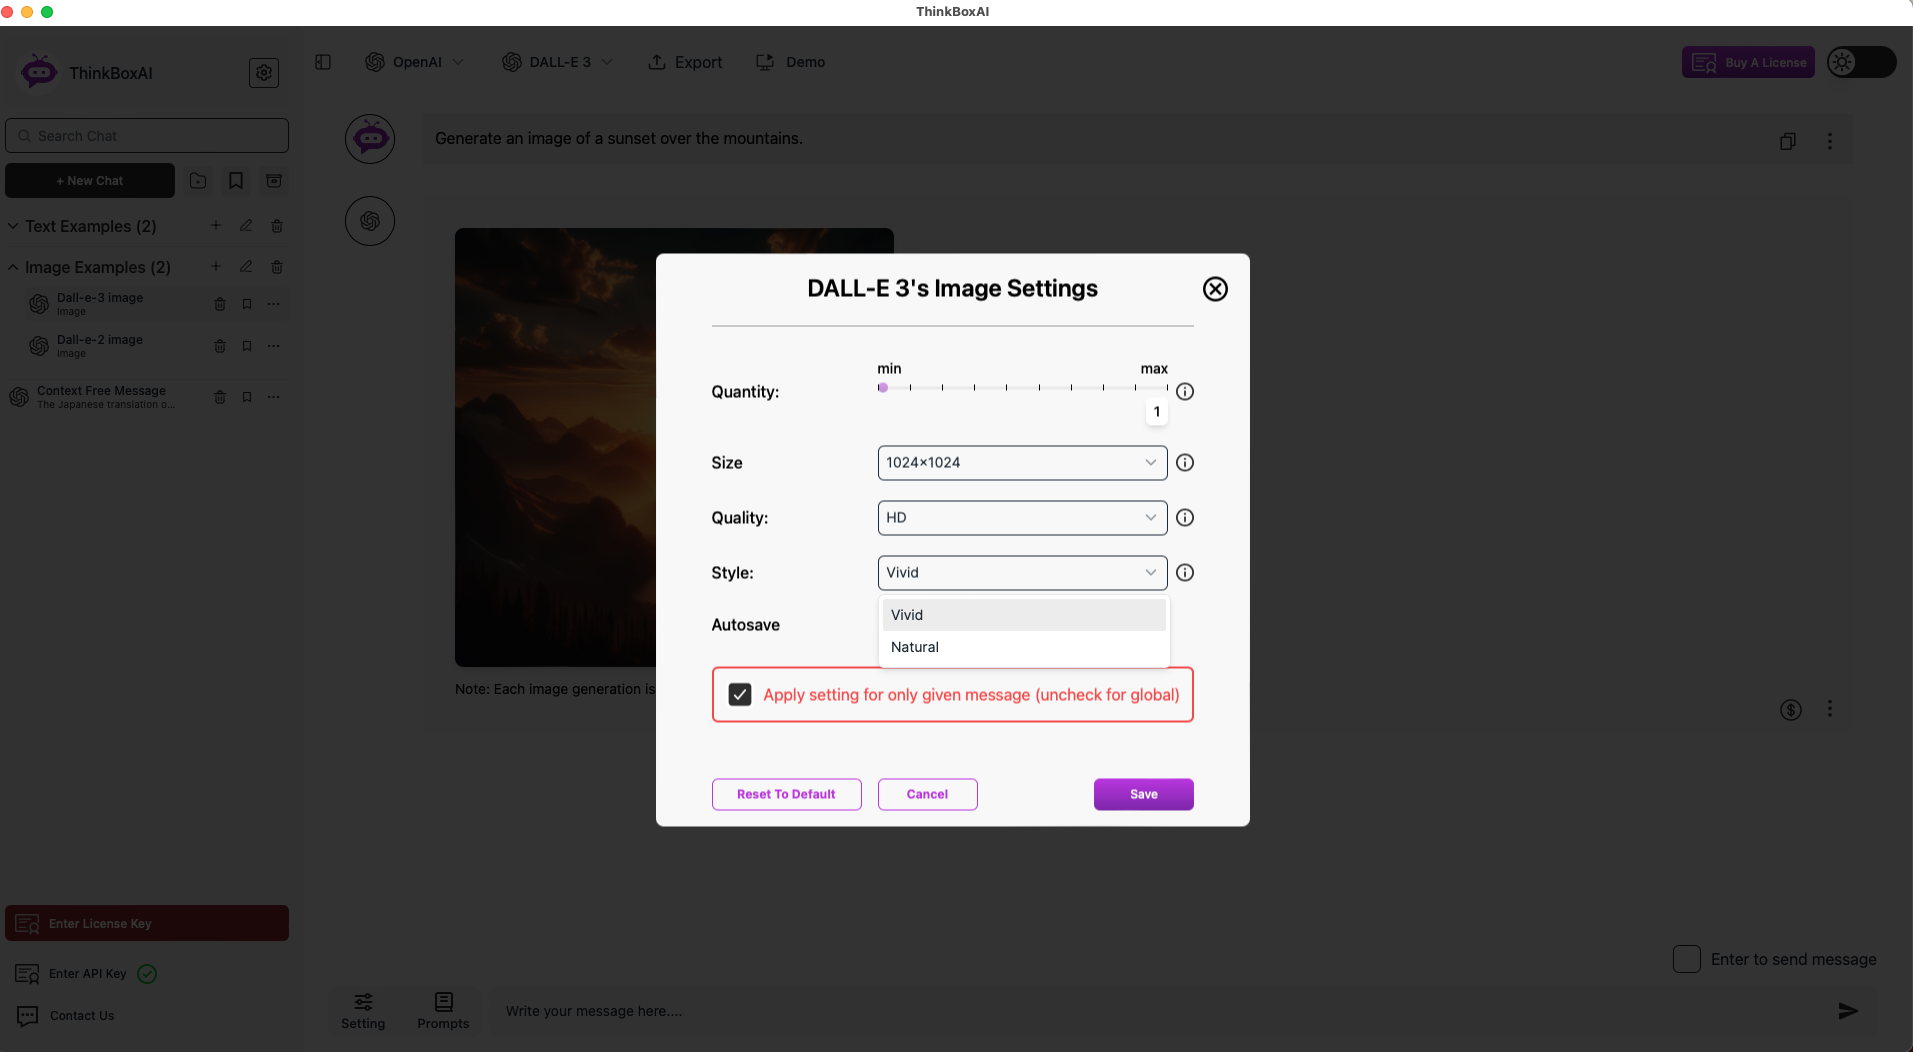Copy the sunset prompt message
Image resolution: width=1913 pixels, height=1052 pixels.
tap(1788, 141)
